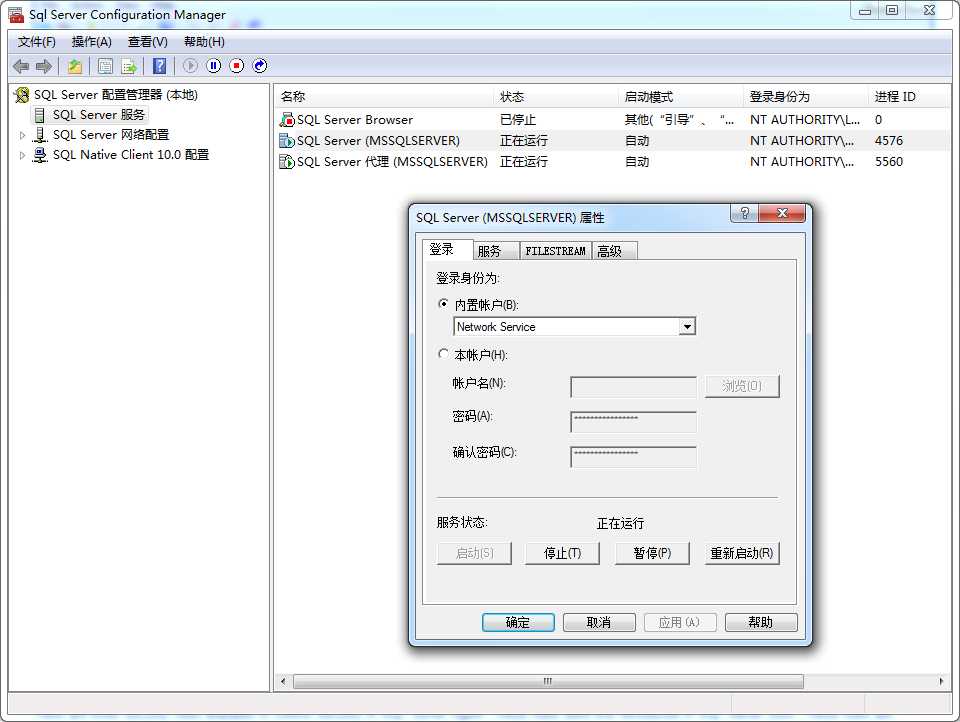The image size is (960, 722).
Task: Switch to the 登录 tab
Action: [x=448, y=250]
